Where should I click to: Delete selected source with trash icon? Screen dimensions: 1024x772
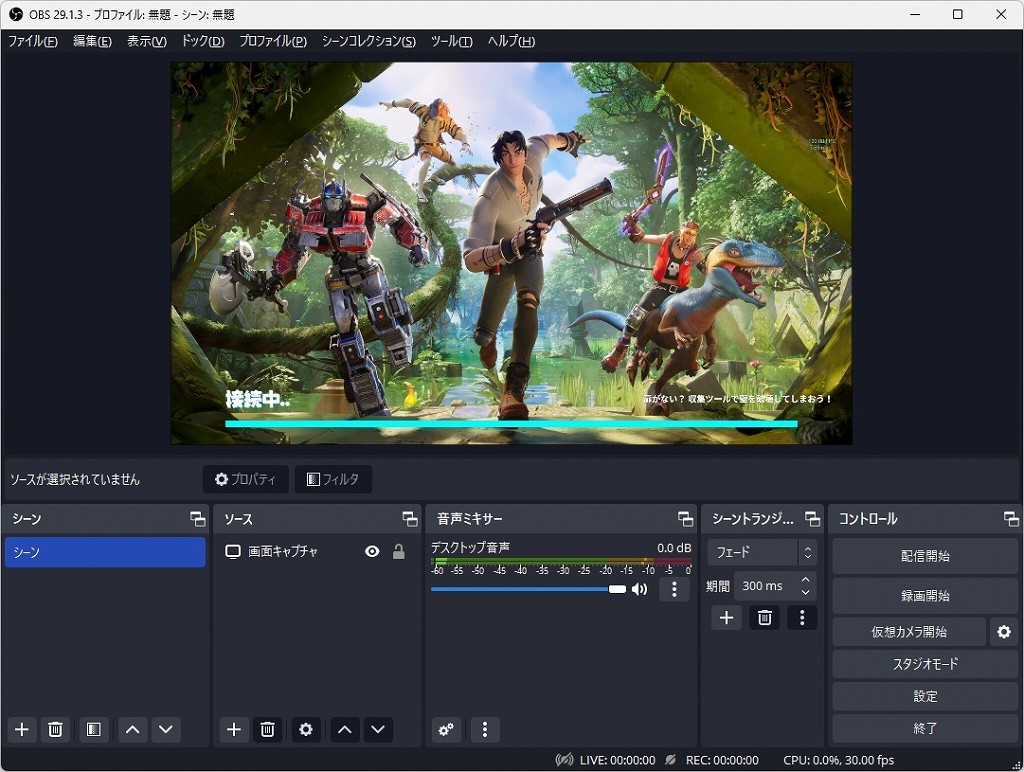click(267, 729)
